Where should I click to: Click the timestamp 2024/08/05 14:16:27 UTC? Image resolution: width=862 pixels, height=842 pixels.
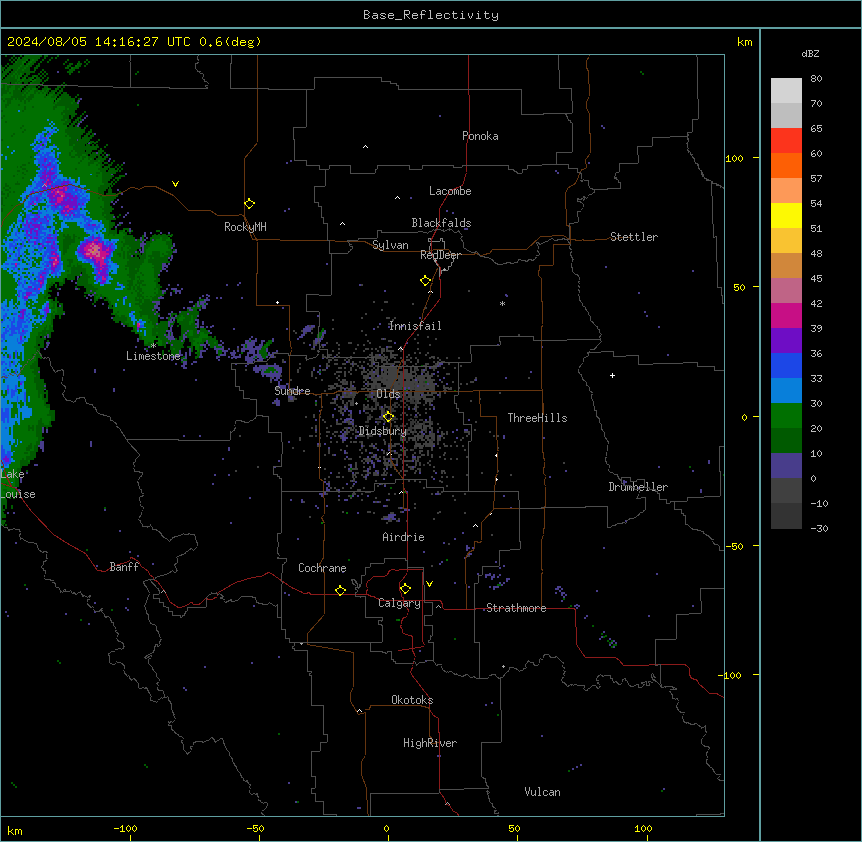pos(99,42)
